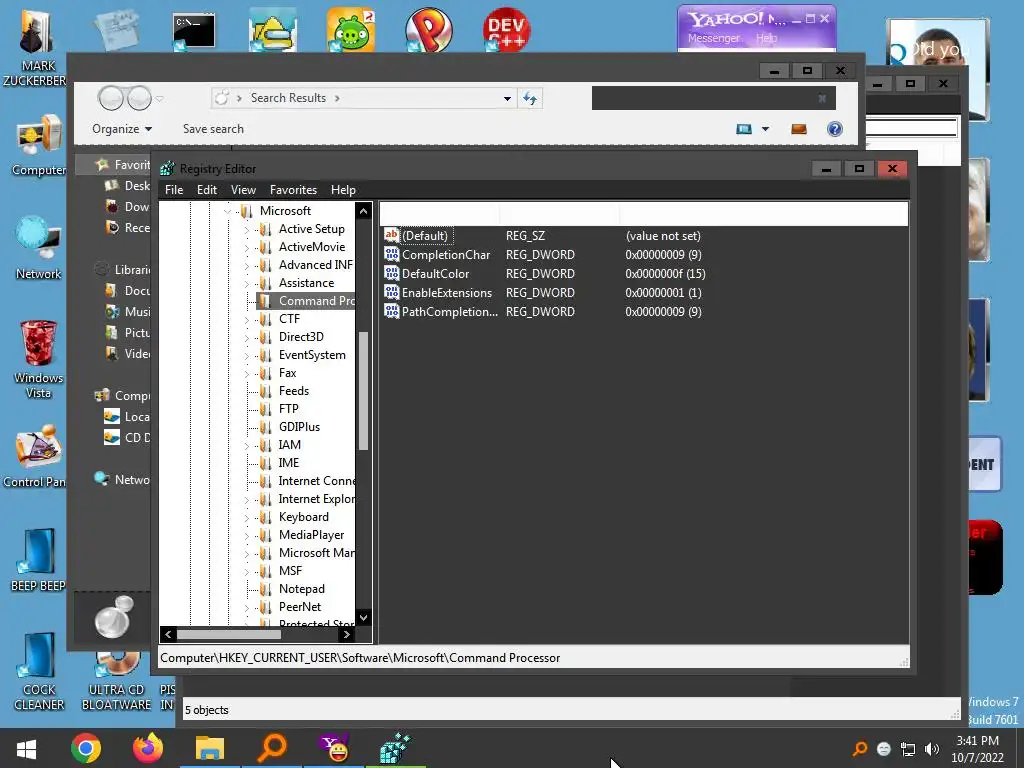This screenshot has width=1024, height=768.
Task: Expand the EventSystem registry key
Action: [x=246, y=356]
